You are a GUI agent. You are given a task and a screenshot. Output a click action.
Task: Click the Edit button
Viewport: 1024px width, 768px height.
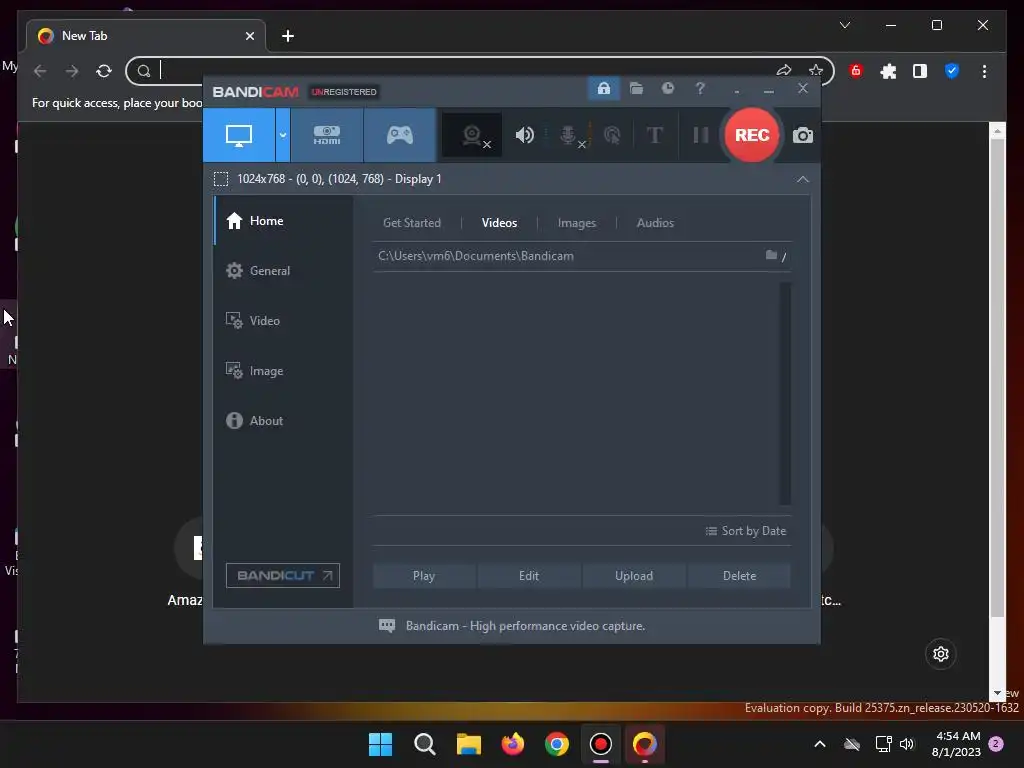click(x=529, y=576)
